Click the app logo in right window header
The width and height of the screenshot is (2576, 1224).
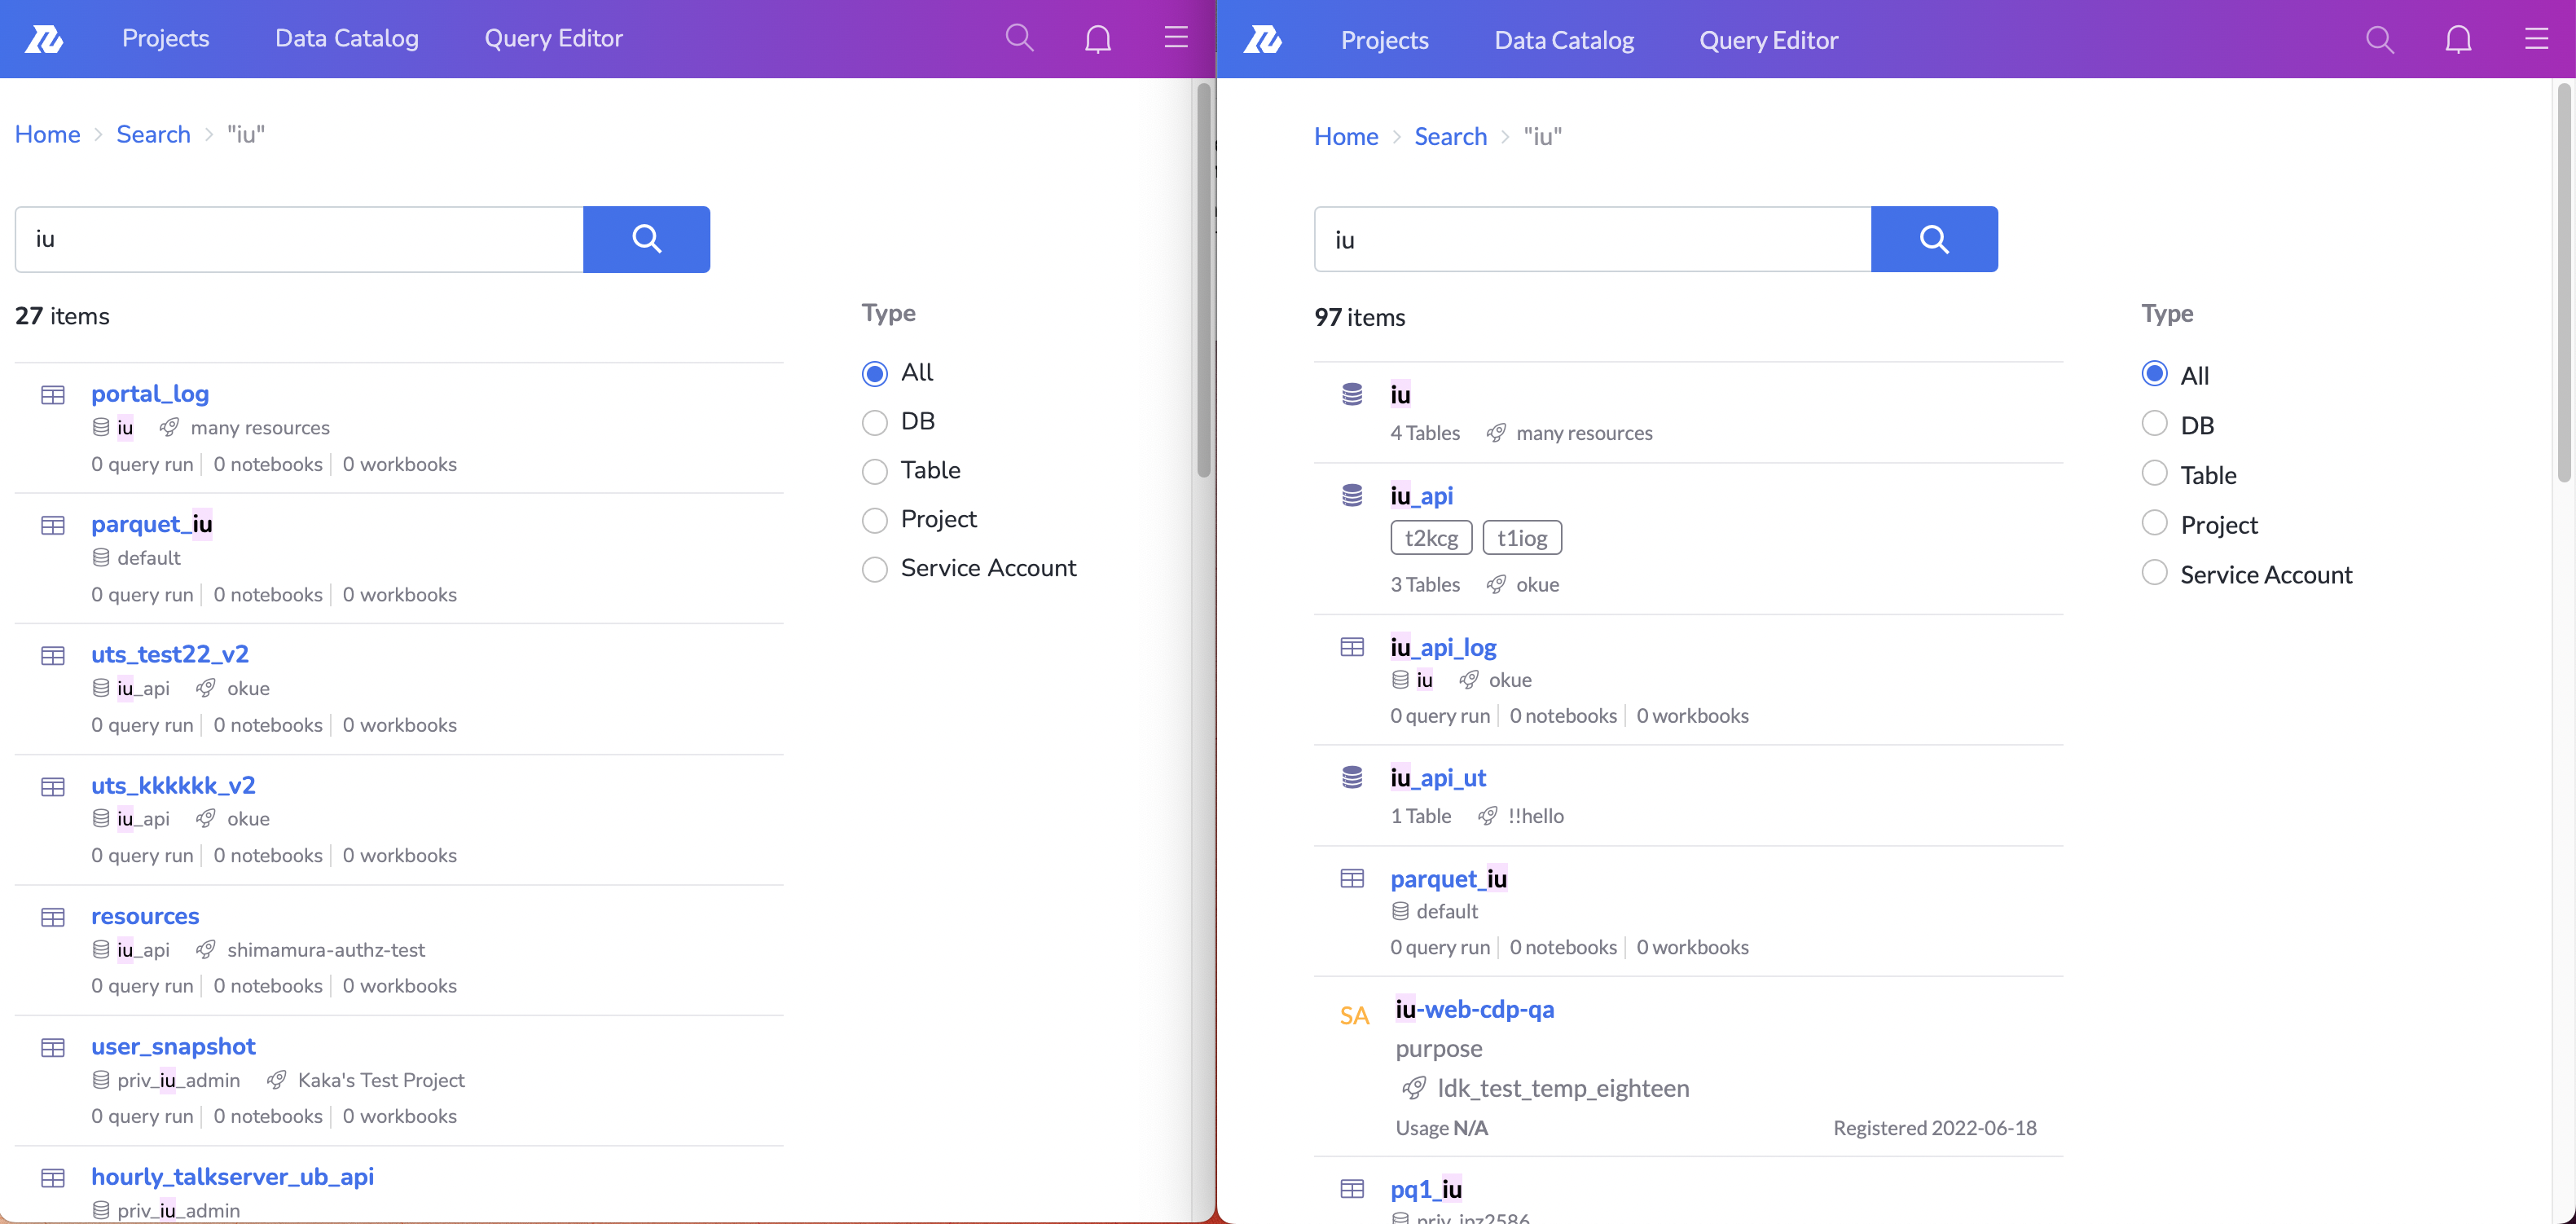coord(1262,40)
